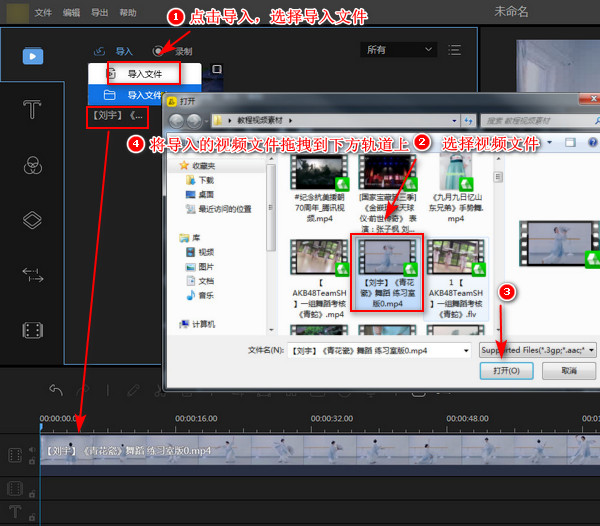Open the 编辑 menu

[71, 13]
